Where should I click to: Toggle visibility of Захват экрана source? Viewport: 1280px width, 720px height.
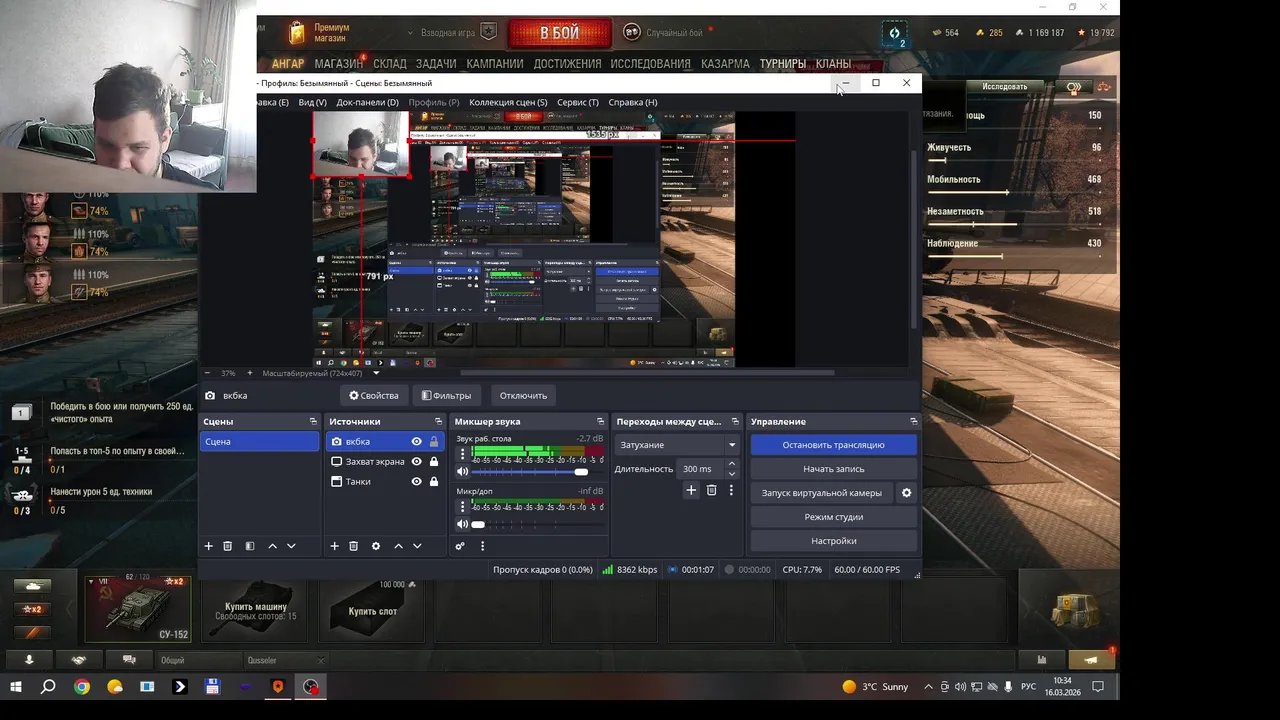(x=417, y=461)
